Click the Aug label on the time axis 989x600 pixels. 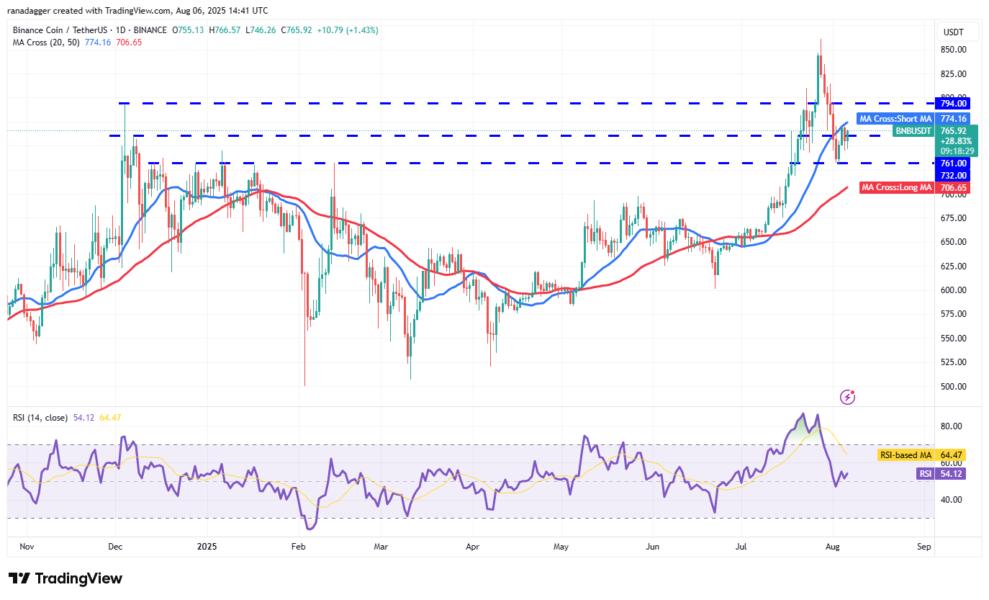coord(832,547)
